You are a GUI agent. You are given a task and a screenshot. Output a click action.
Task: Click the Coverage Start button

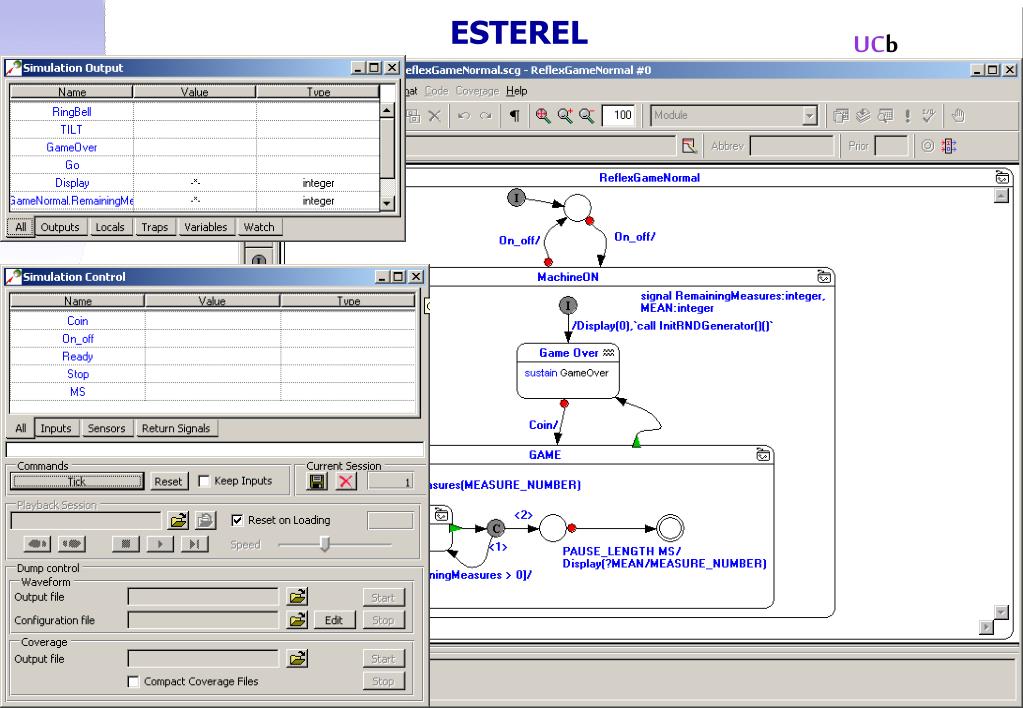tap(383, 658)
